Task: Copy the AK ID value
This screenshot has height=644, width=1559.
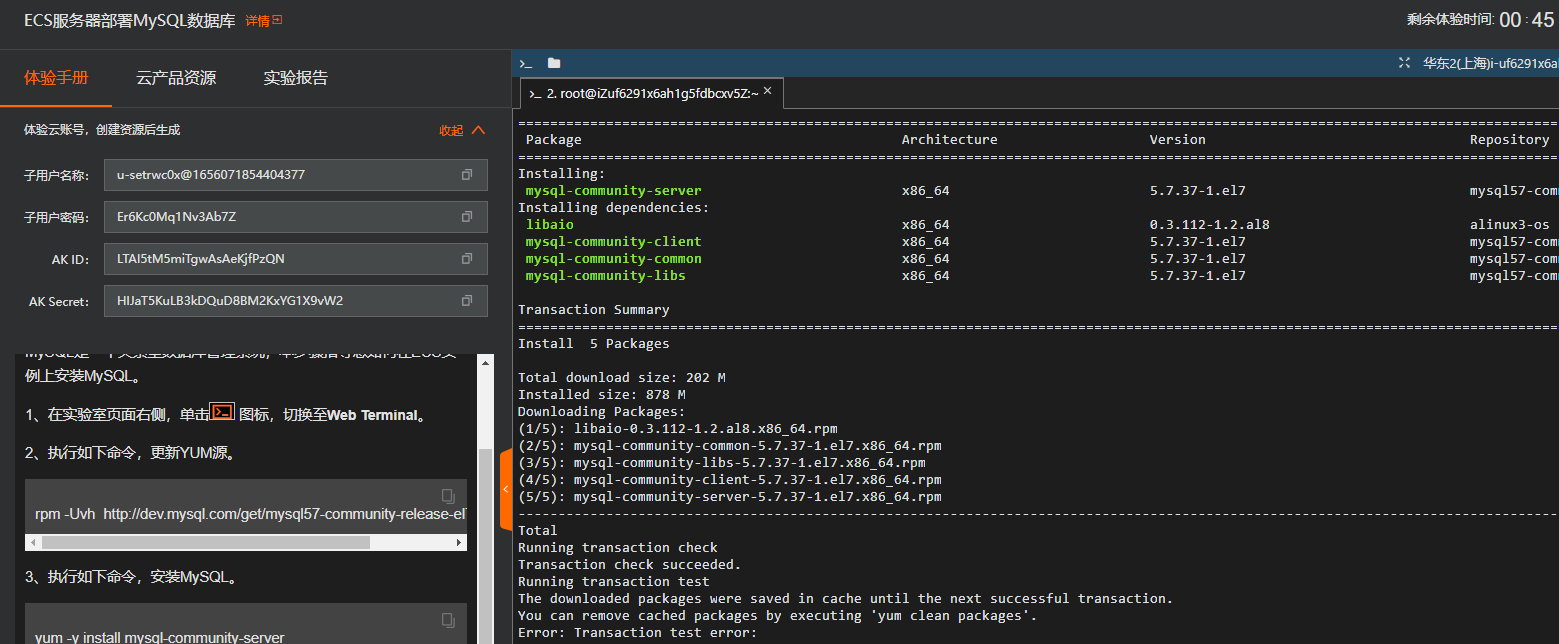Action: (467, 259)
